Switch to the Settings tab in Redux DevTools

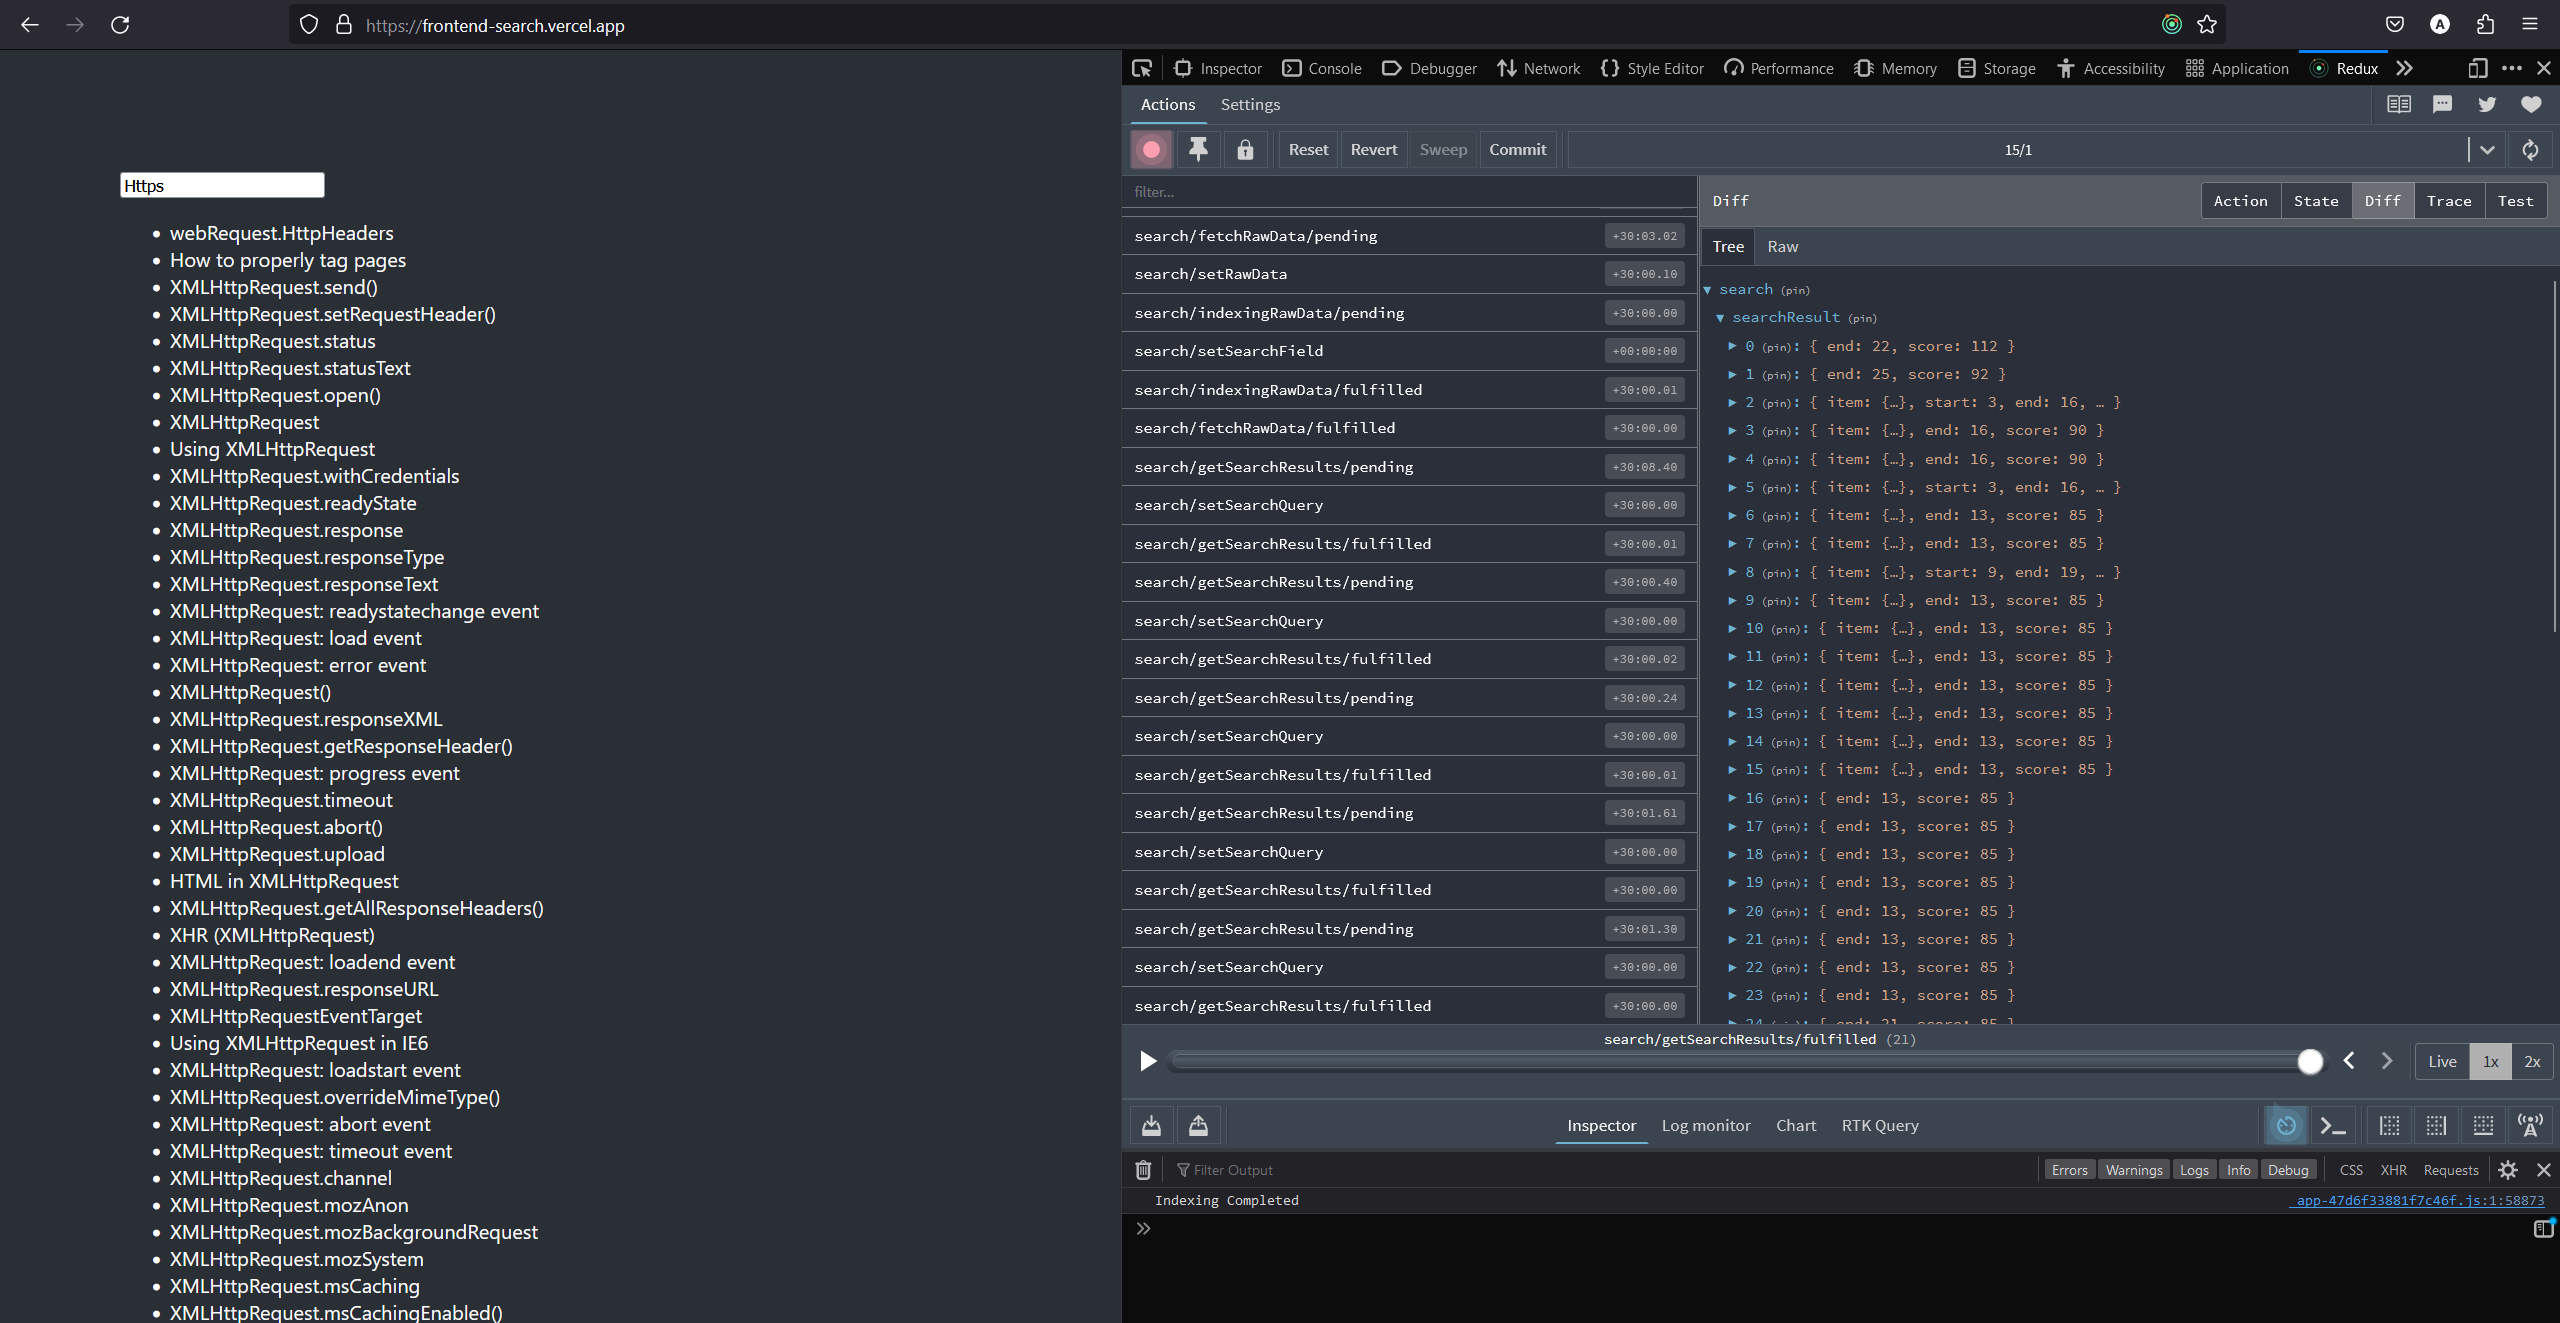click(x=1249, y=104)
